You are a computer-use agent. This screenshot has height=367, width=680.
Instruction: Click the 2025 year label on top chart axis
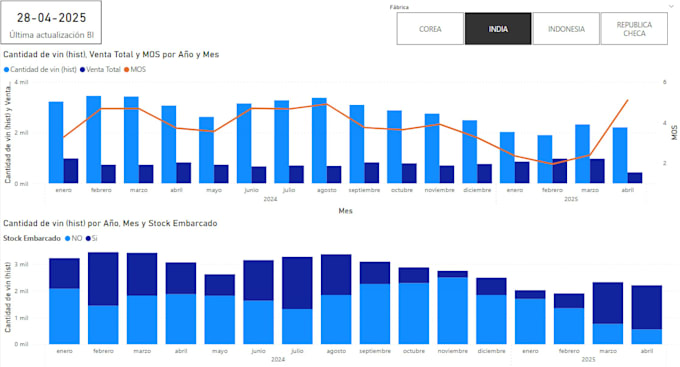click(x=571, y=199)
